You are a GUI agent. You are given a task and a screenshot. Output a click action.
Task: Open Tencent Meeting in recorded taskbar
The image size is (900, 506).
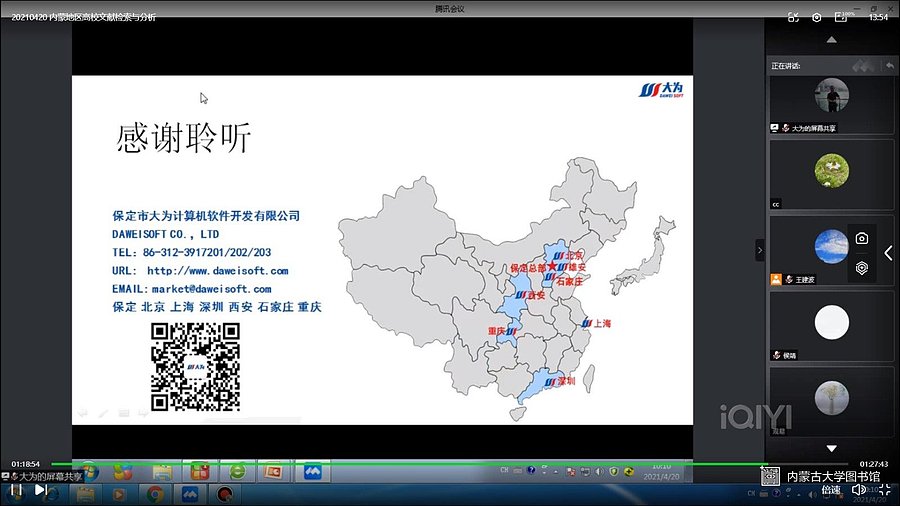[x=312, y=472]
